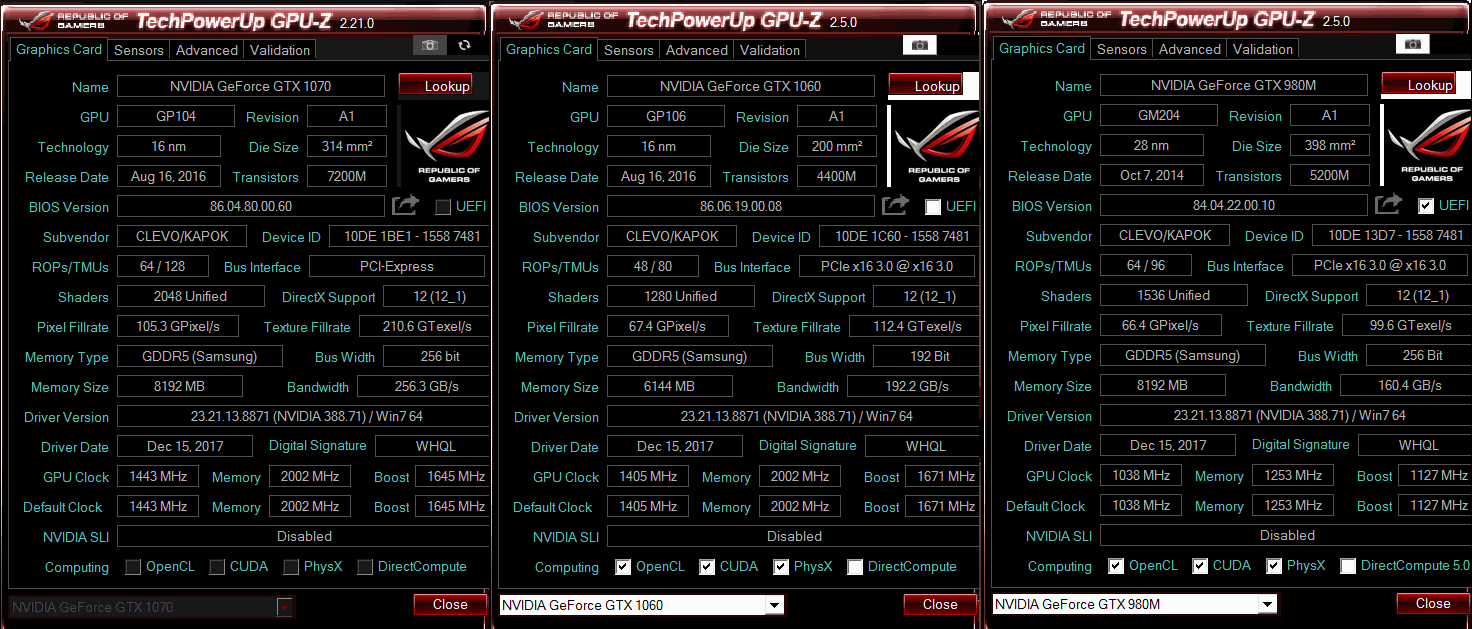Toggle UEFI checkbox in GTX 1070 window
Viewport: 1472px width, 629px height.
pos(443,207)
